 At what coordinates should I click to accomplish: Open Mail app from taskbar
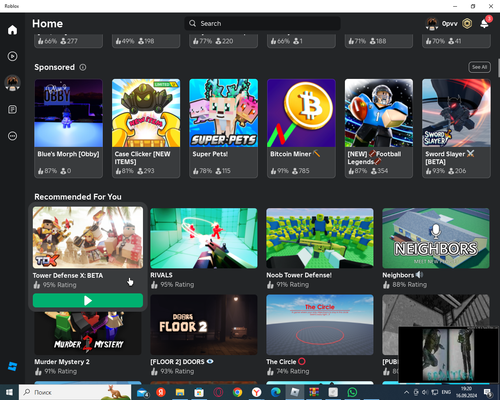(x=142, y=393)
